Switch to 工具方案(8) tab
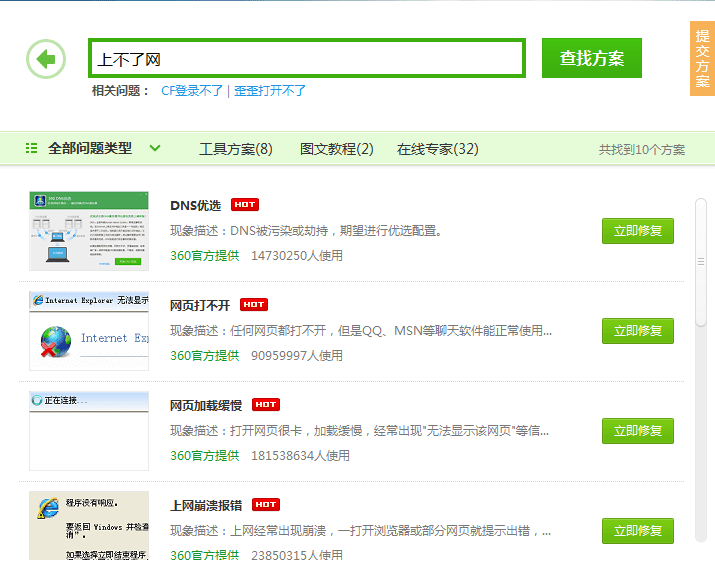 [x=236, y=149]
